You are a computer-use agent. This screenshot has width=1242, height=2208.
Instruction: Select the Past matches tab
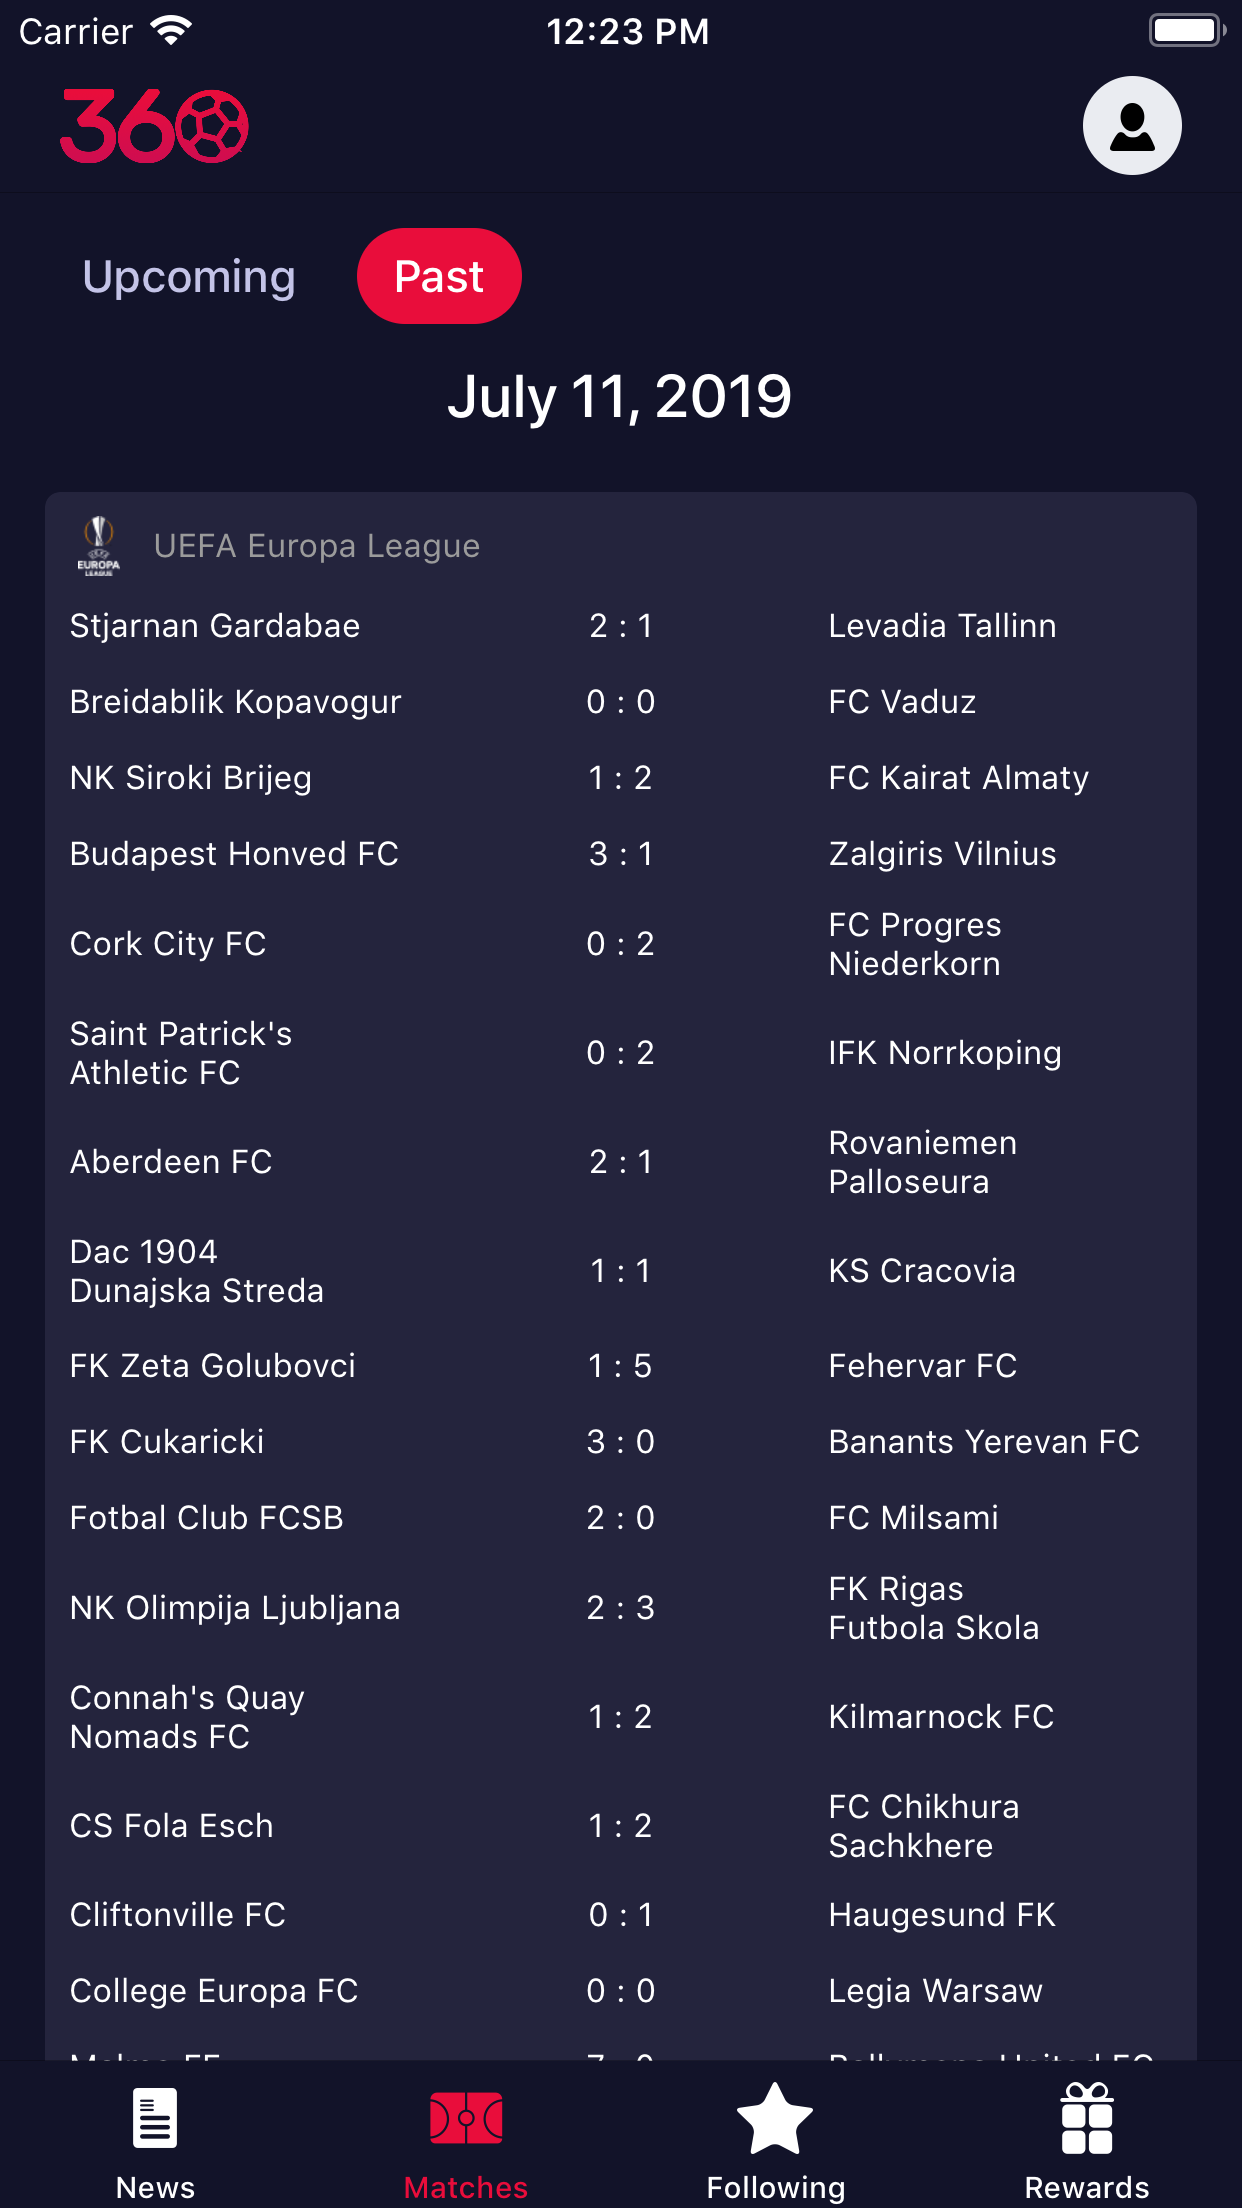tap(439, 277)
